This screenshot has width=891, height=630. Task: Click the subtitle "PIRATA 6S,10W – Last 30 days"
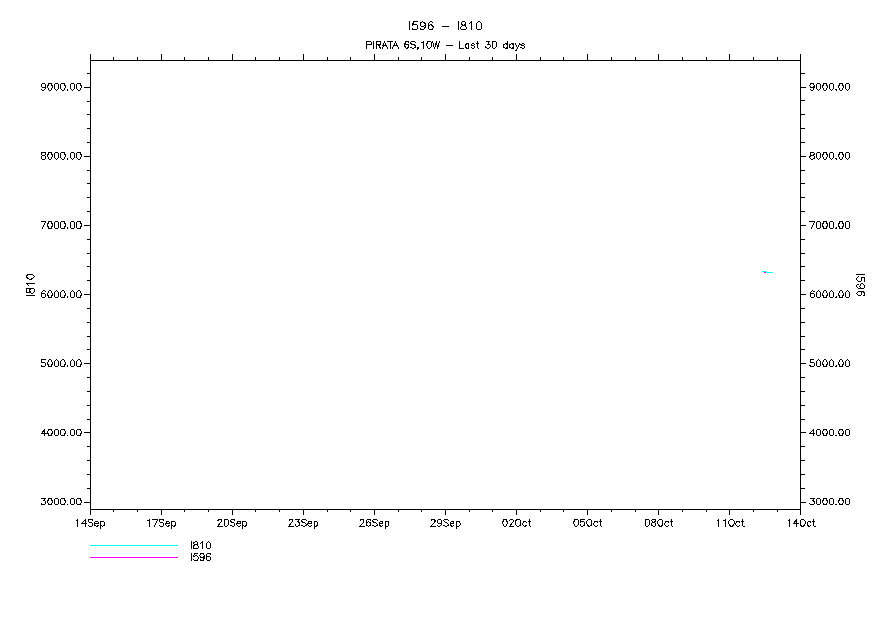[x=444, y=45]
